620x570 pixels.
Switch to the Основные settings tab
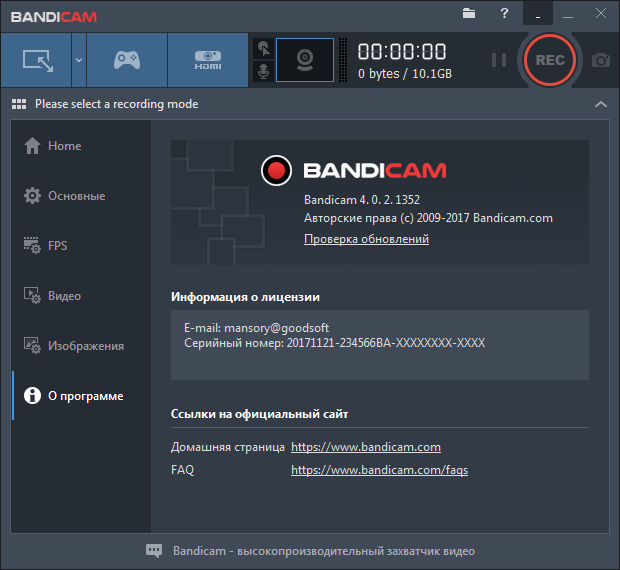coord(76,196)
